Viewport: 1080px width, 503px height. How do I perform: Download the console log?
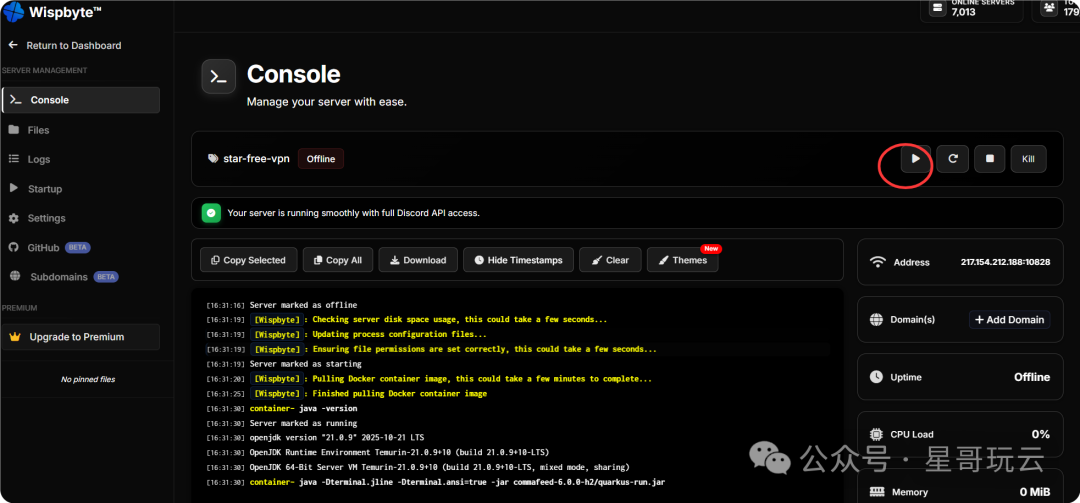[418, 260]
